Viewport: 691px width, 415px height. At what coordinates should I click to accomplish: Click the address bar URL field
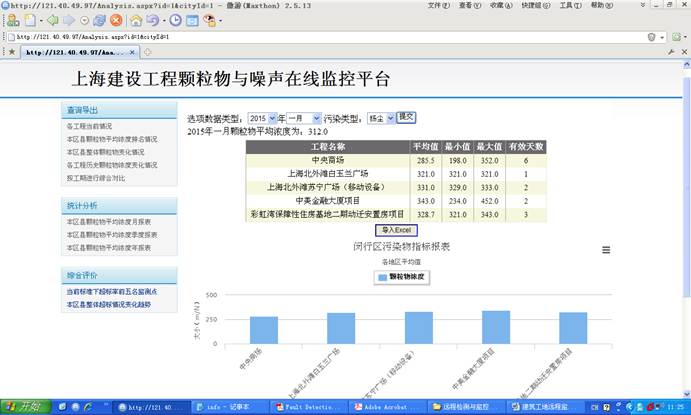[x=300, y=37]
